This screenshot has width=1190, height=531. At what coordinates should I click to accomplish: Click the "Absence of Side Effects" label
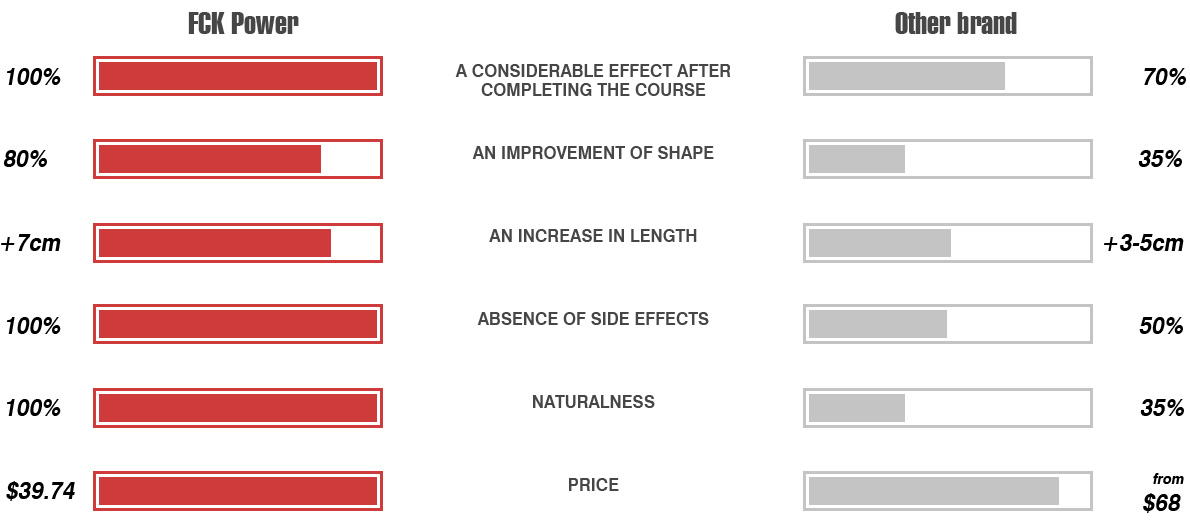pyautogui.click(x=593, y=319)
